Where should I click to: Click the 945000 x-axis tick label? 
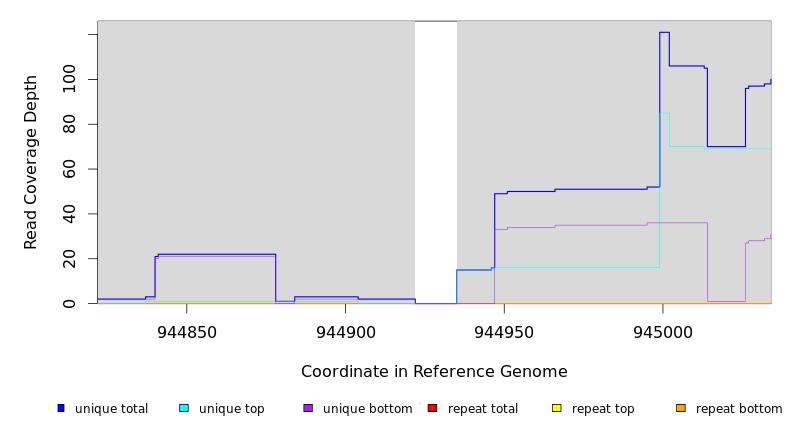click(662, 332)
